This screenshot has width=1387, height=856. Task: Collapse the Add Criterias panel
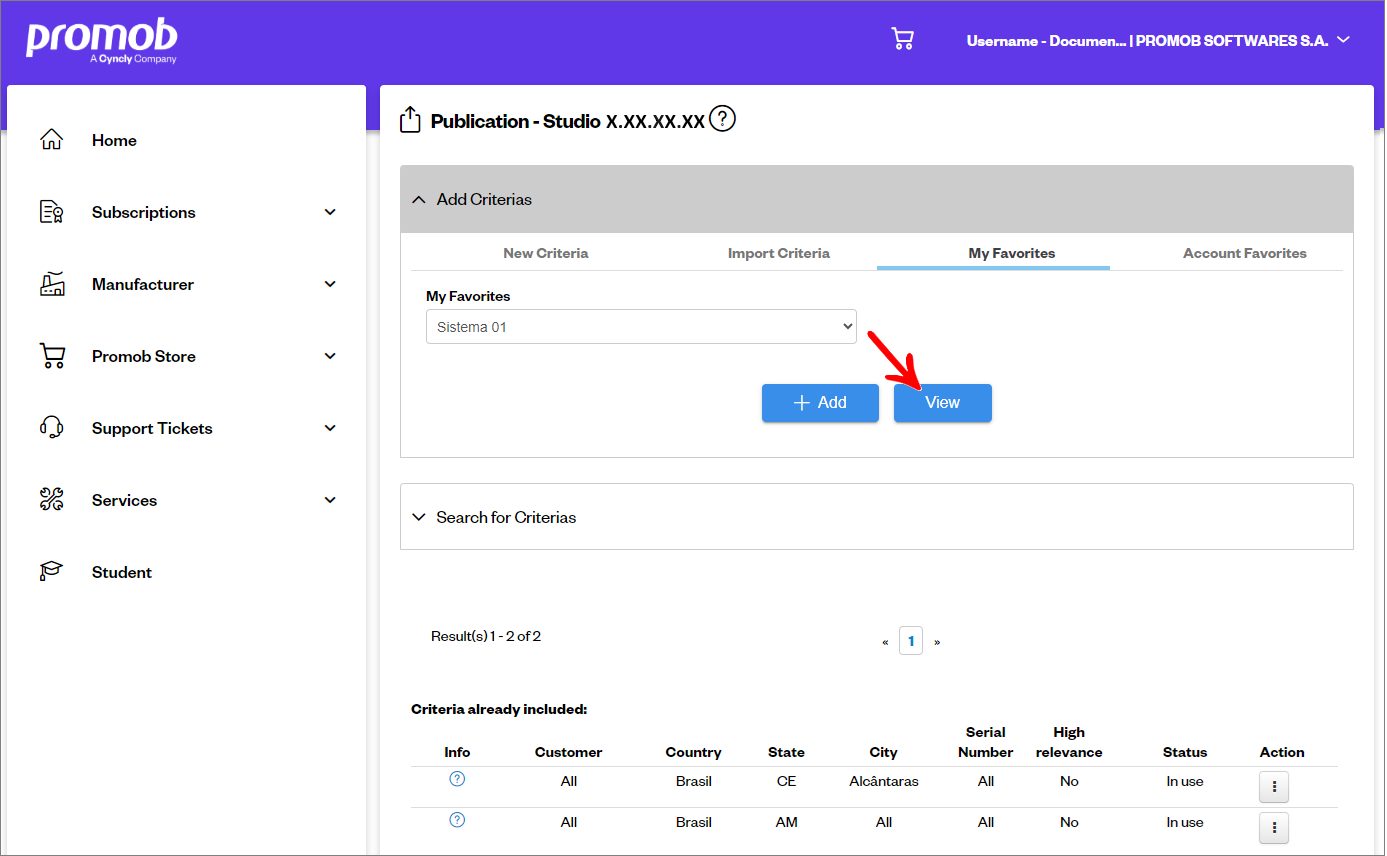[x=876, y=199]
